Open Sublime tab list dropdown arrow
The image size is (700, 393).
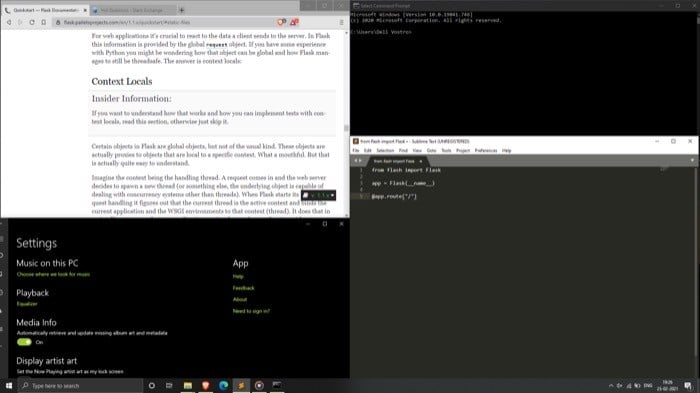point(692,160)
